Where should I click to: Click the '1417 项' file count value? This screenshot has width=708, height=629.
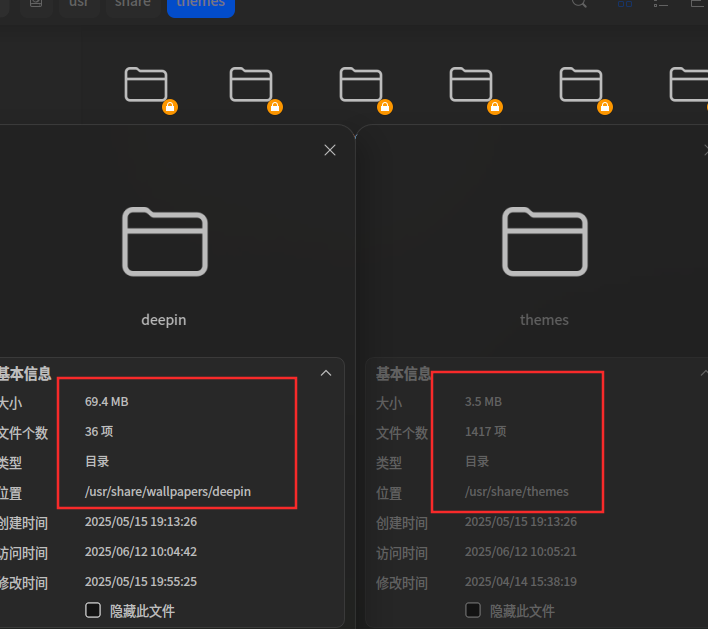485,431
